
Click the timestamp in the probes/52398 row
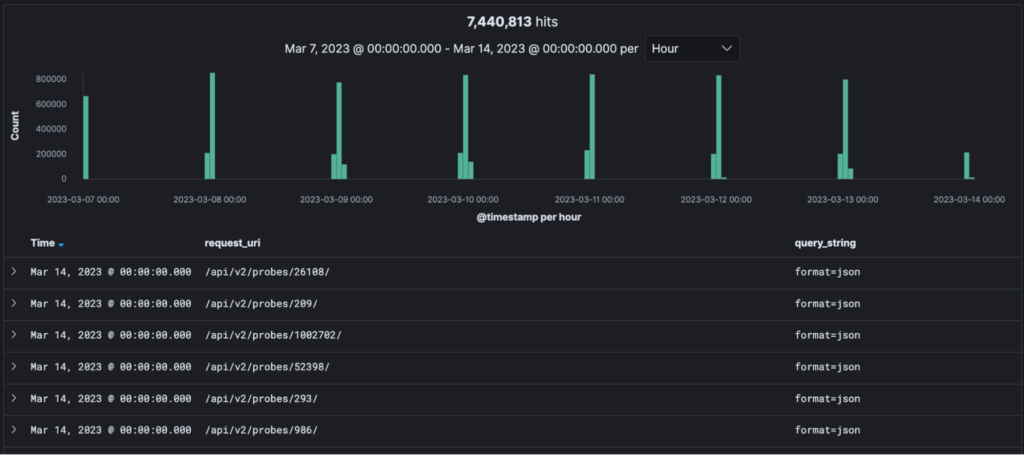(x=111, y=367)
